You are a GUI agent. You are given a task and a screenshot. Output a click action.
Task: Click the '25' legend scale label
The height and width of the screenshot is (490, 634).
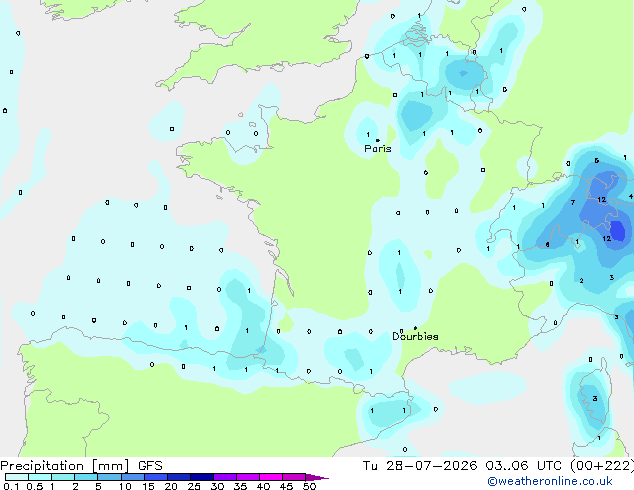coord(194,486)
